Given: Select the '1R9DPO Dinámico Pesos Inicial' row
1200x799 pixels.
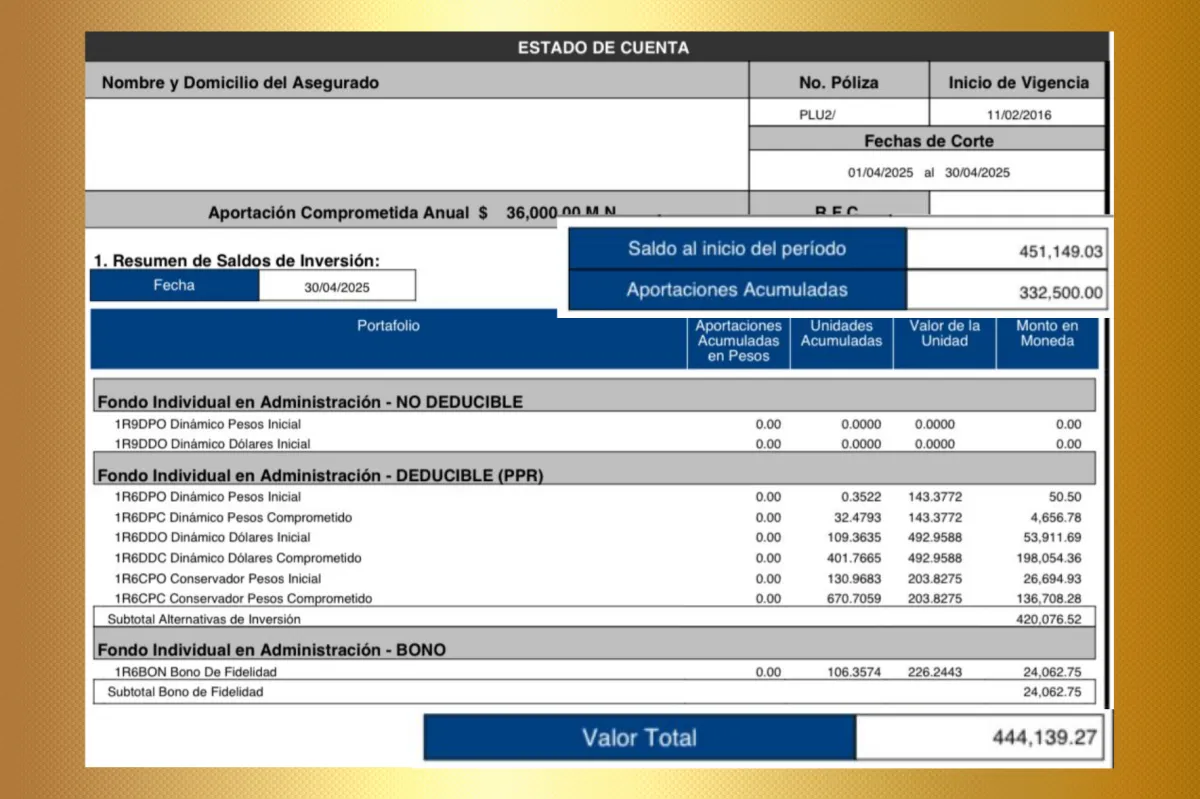Looking at the screenshot, I should pos(594,424).
